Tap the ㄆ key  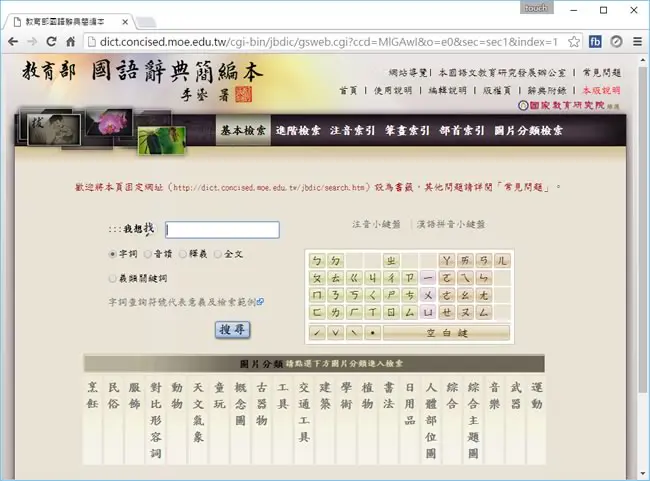[x=317, y=278]
